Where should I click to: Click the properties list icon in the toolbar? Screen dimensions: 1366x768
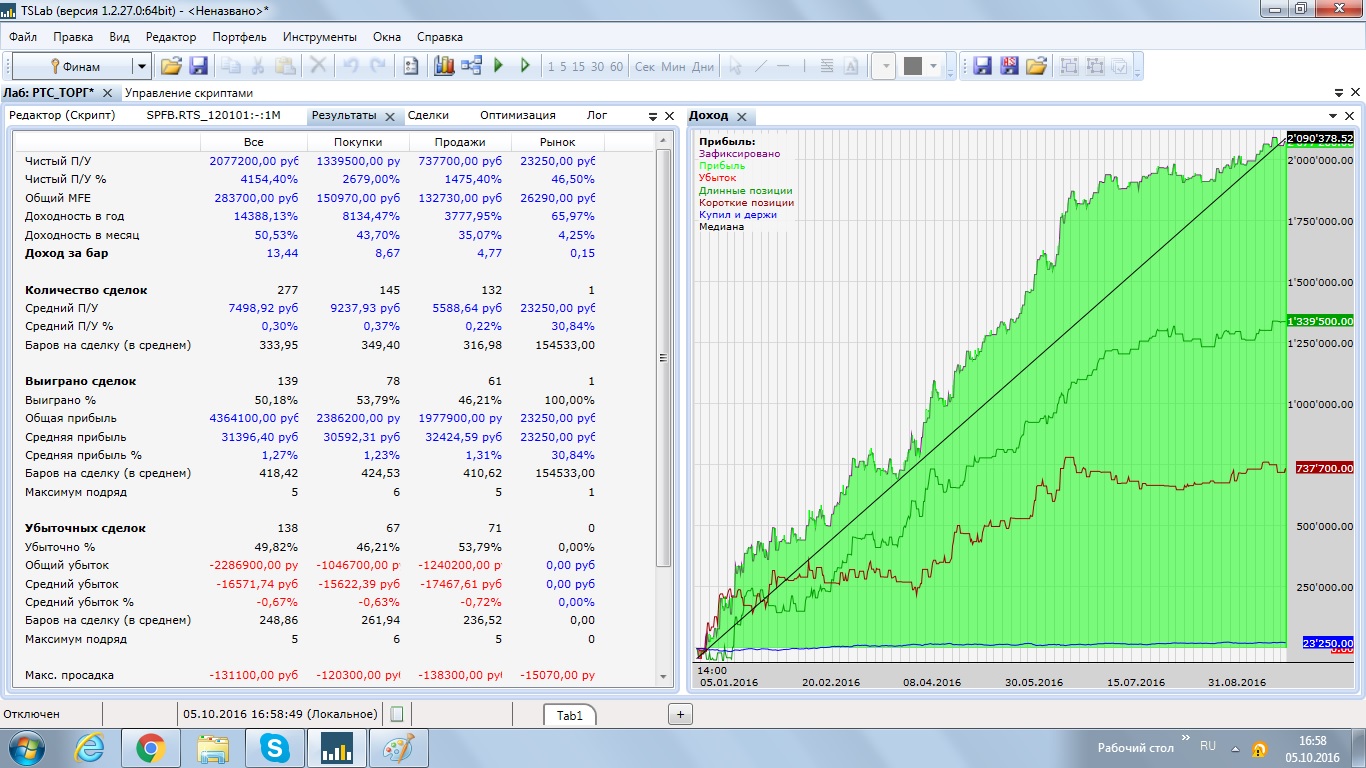tap(410, 66)
